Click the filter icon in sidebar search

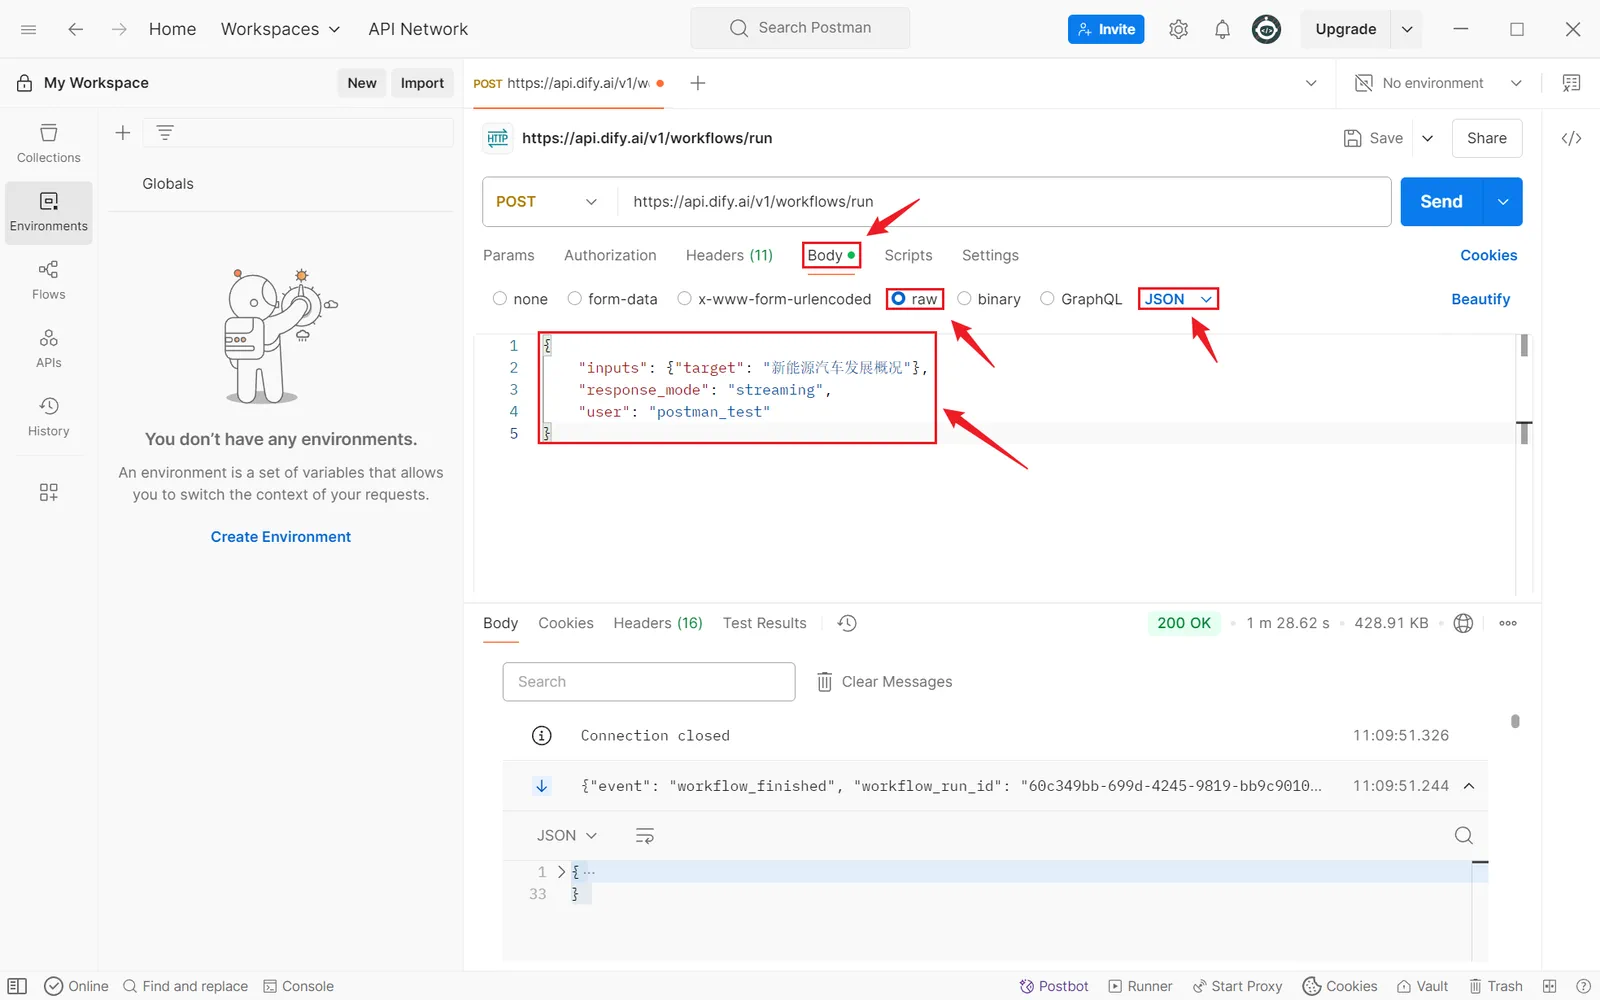tap(165, 132)
